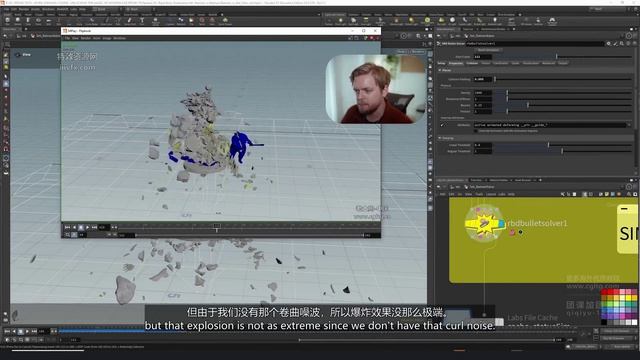640x360 pixels.
Task: Click the Attributes text field
Action: [x=550, y=125]
